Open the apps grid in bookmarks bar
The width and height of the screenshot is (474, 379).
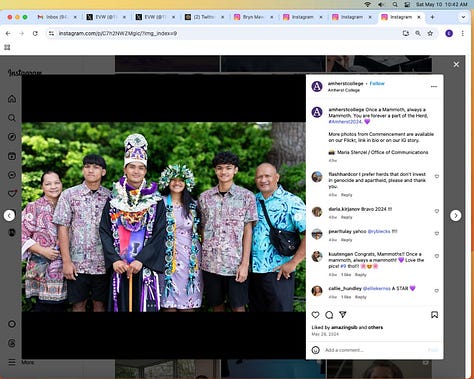point(7,47)
